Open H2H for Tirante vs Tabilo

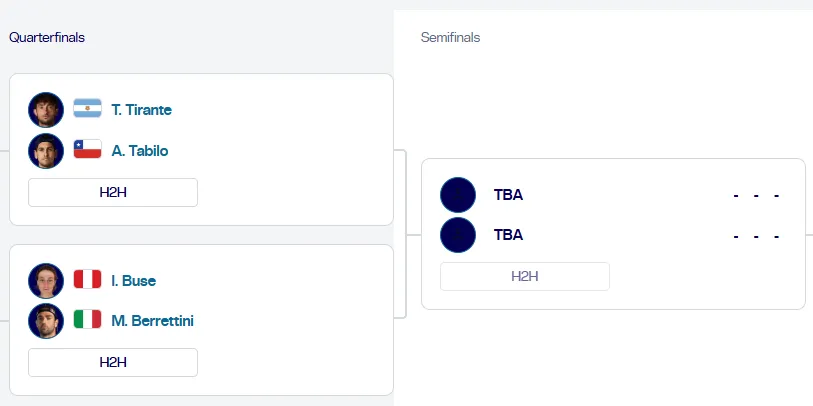[113, 192]
